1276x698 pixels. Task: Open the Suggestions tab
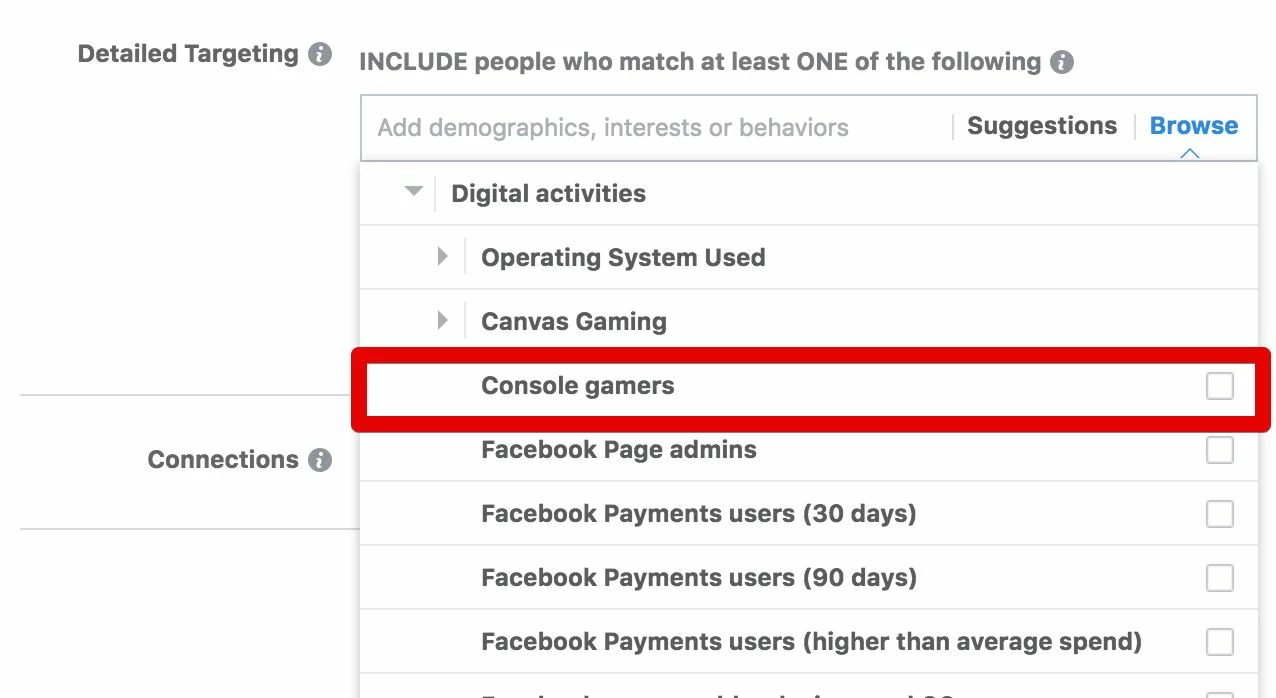[x=1042, y=126]
